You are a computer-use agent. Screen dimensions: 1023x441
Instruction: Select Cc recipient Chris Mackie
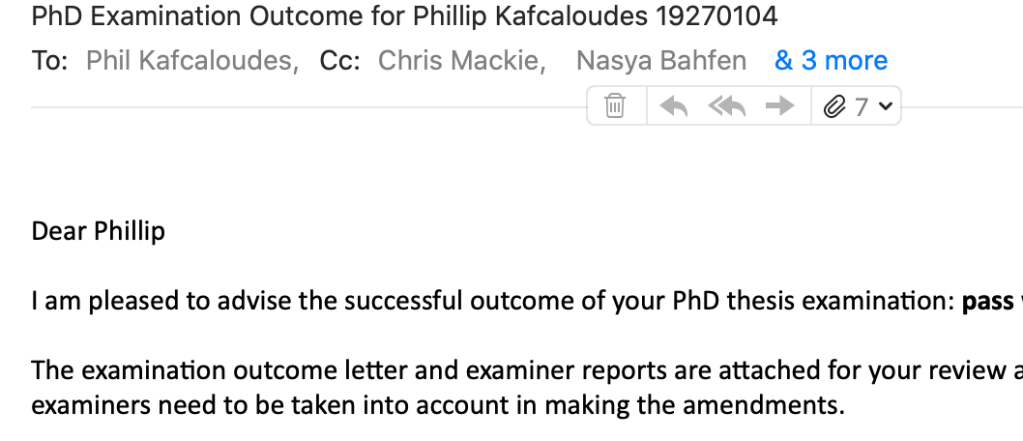click(460, 61)
